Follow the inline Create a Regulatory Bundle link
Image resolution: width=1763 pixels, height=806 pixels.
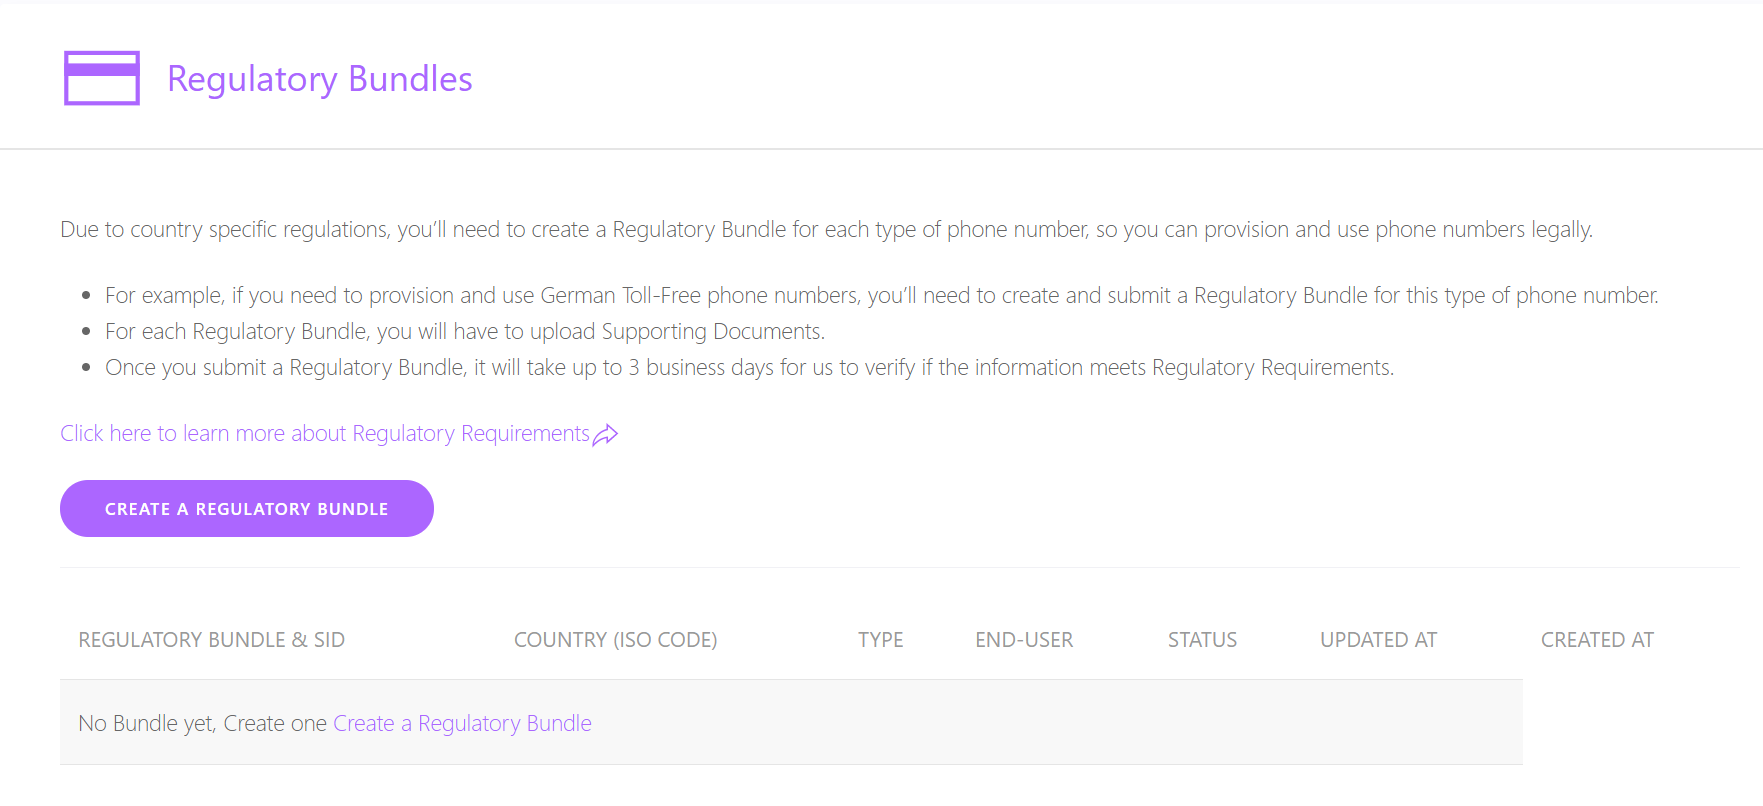462,723
